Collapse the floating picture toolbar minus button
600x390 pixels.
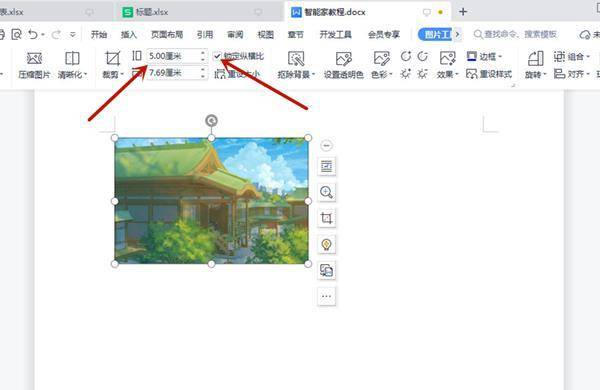pos(326,145)
